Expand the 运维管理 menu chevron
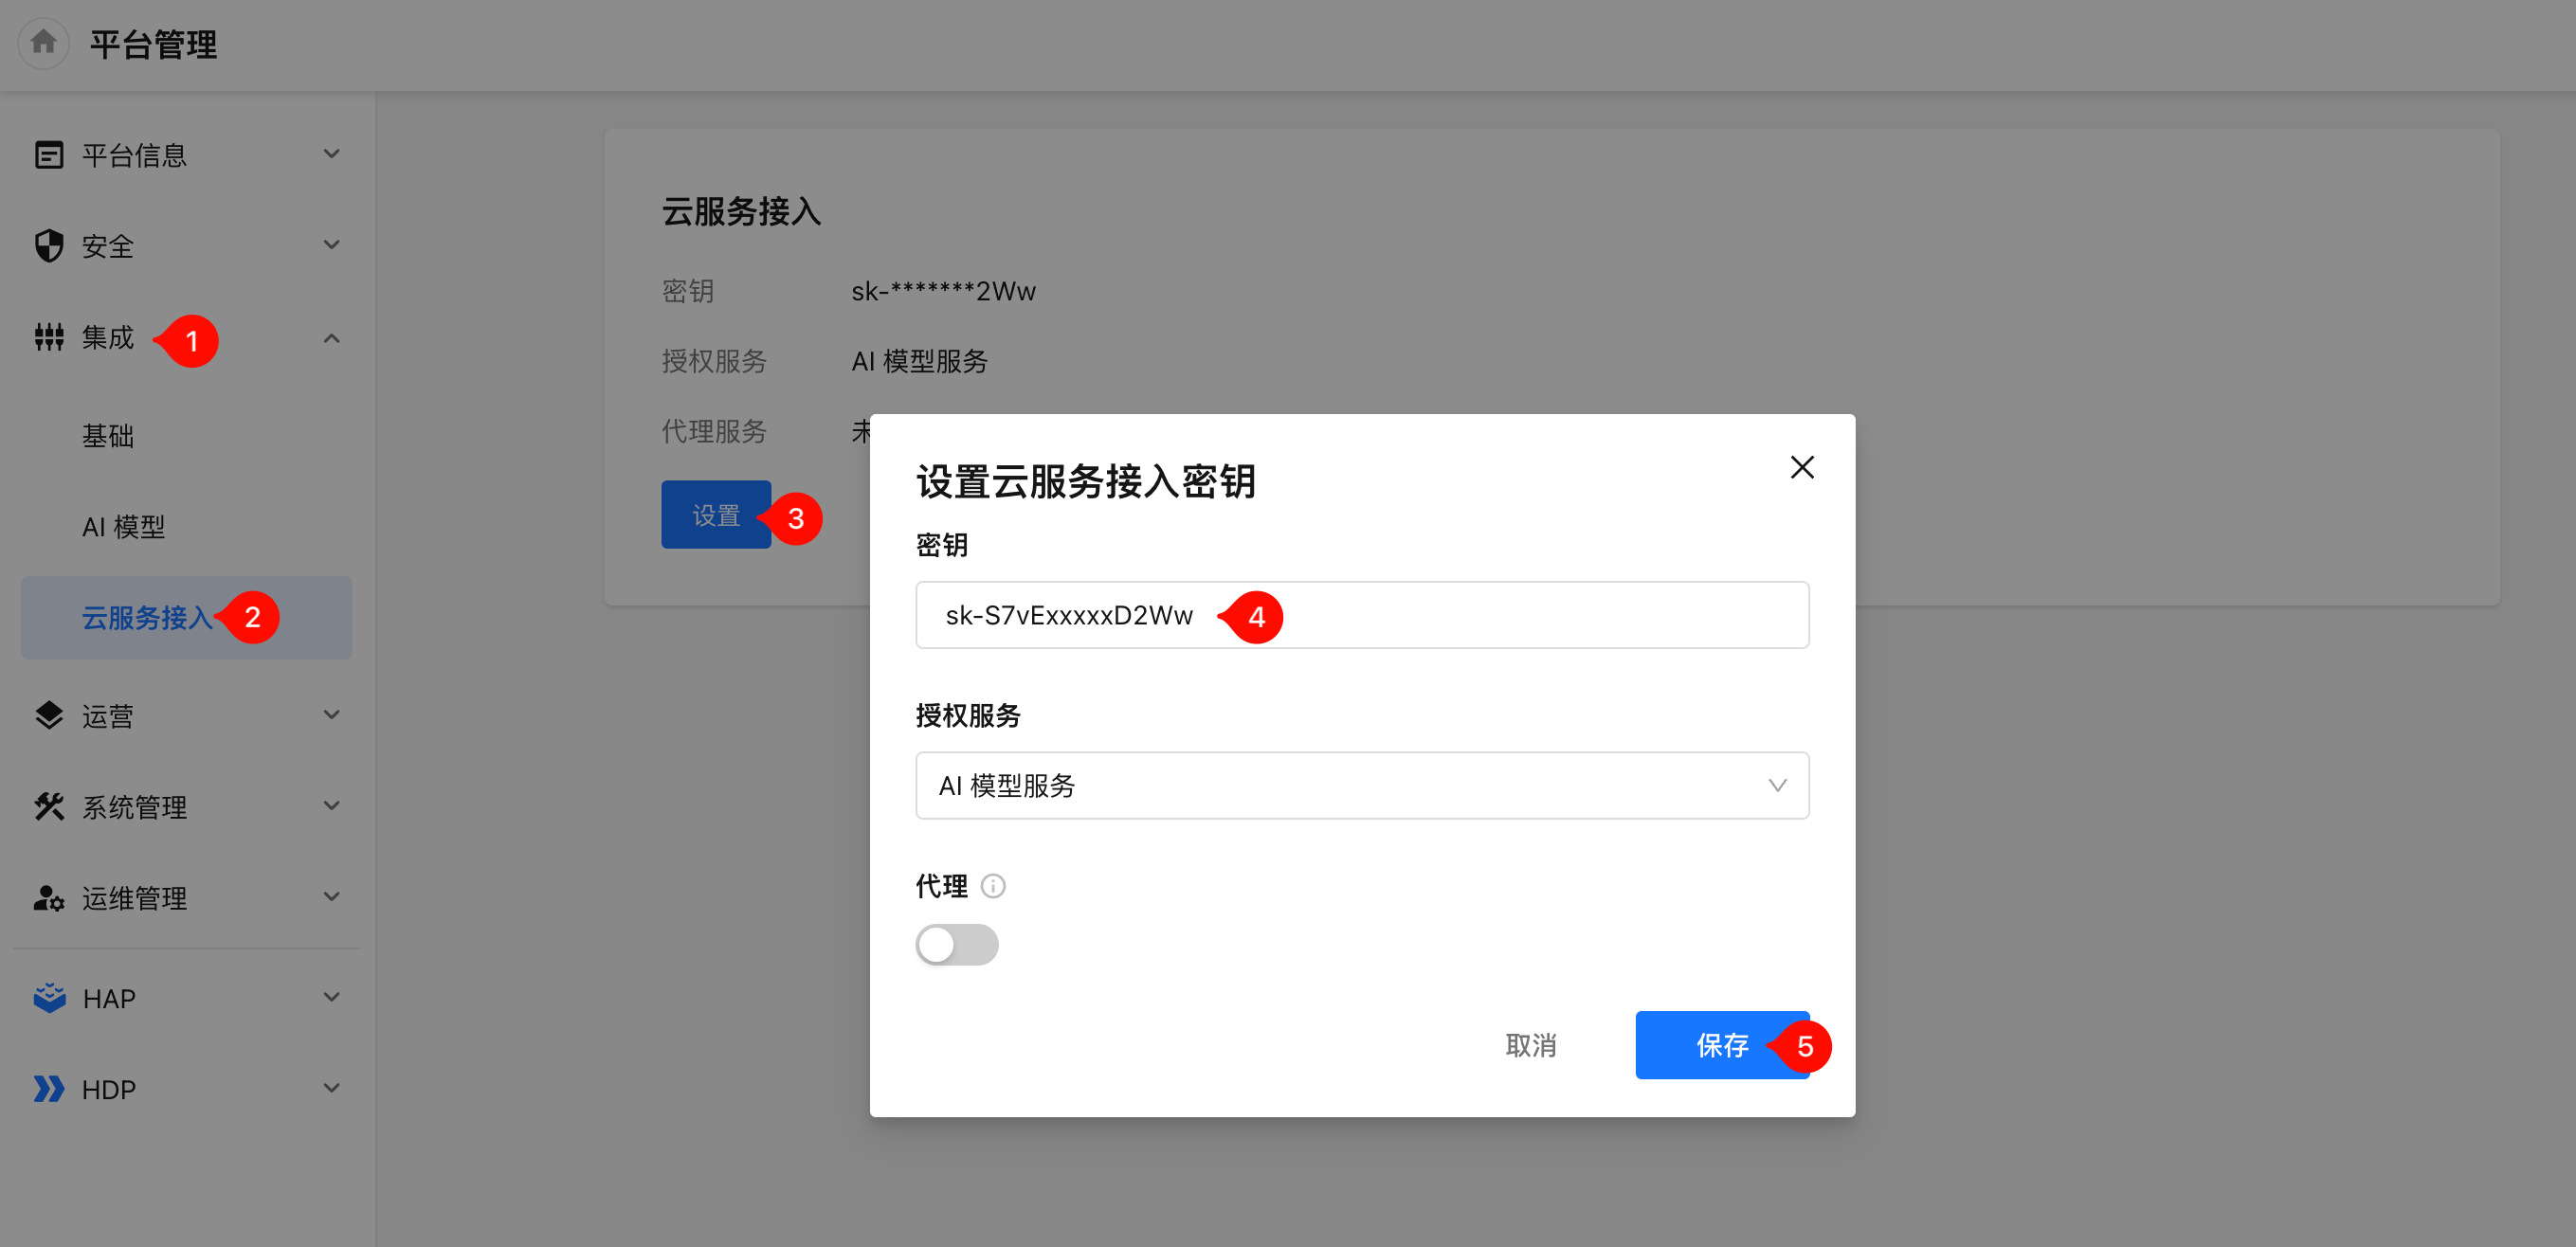 point(332,897)
